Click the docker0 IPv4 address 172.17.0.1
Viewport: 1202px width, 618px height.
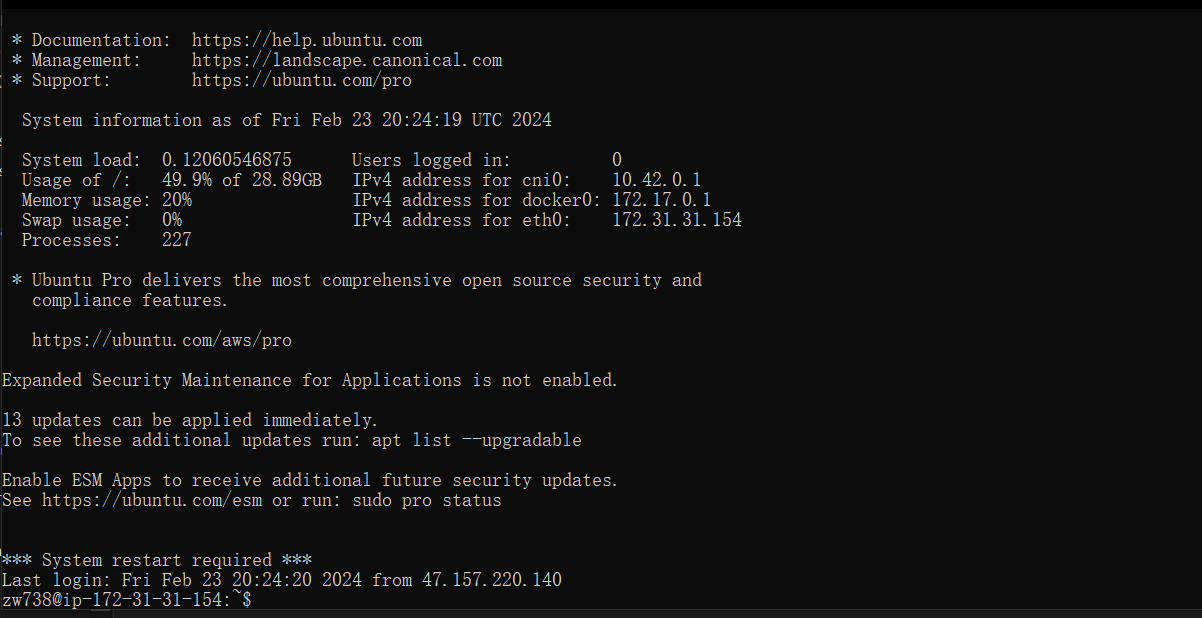pos(662,200)
